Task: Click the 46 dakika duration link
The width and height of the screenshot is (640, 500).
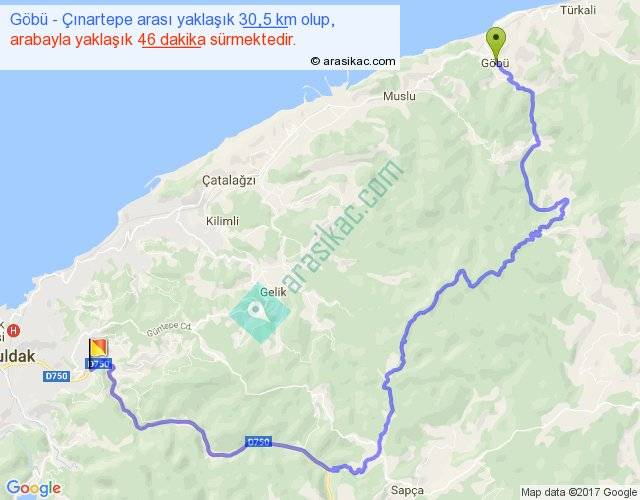Action: coord(171,40)
